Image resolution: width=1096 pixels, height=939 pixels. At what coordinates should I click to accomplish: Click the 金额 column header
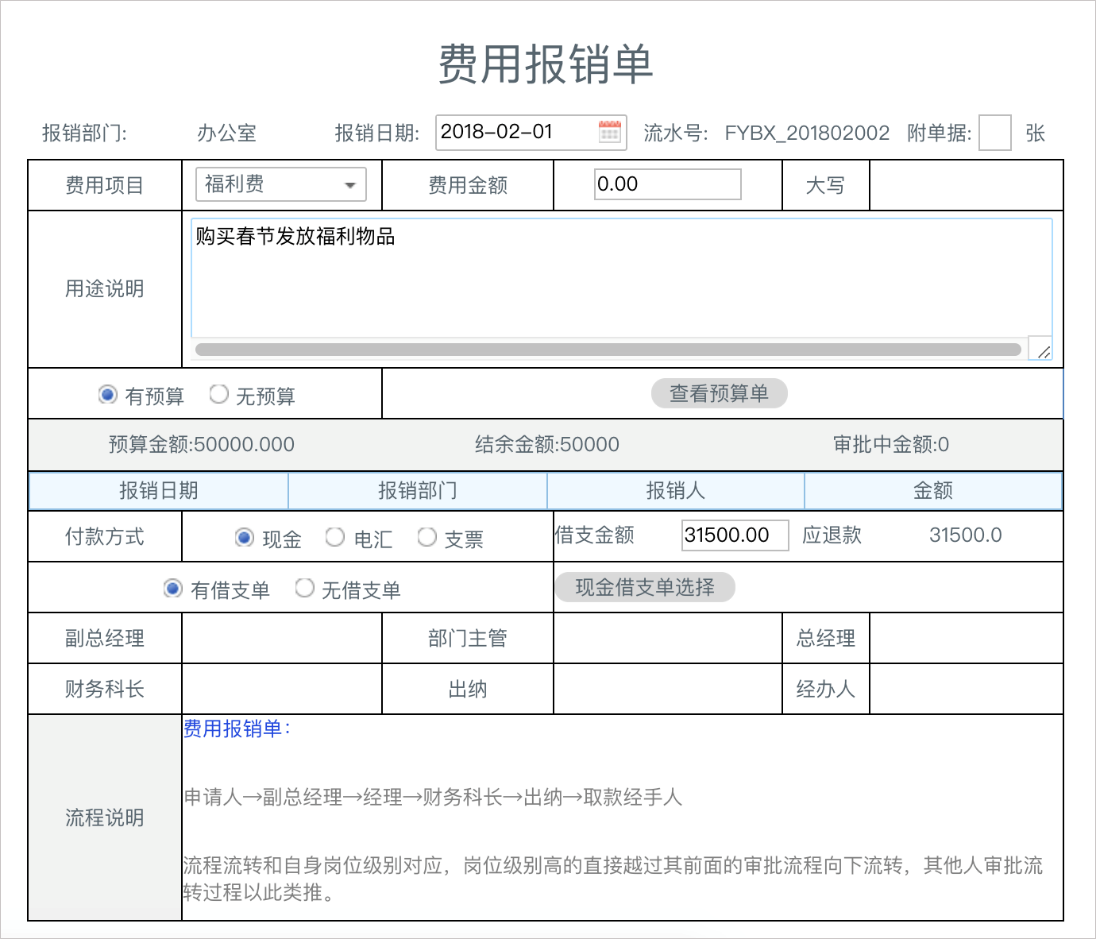(x=934, y=490)
